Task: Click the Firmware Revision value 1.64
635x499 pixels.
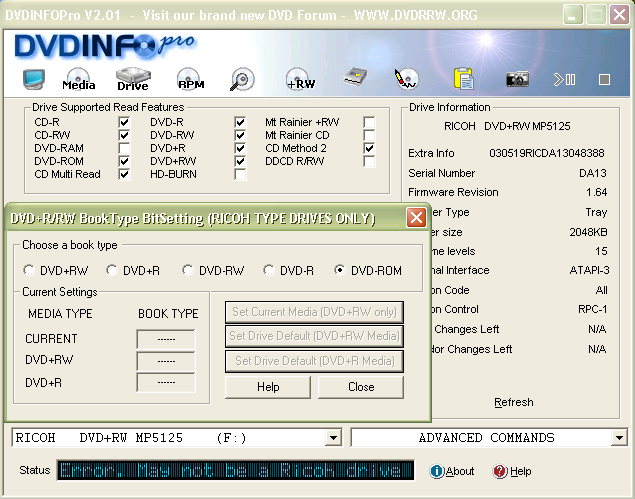Action: click(x=597, y=192)
